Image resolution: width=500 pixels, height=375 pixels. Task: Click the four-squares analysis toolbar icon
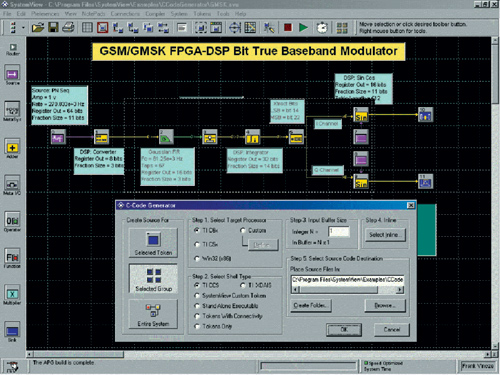[342, 28]
